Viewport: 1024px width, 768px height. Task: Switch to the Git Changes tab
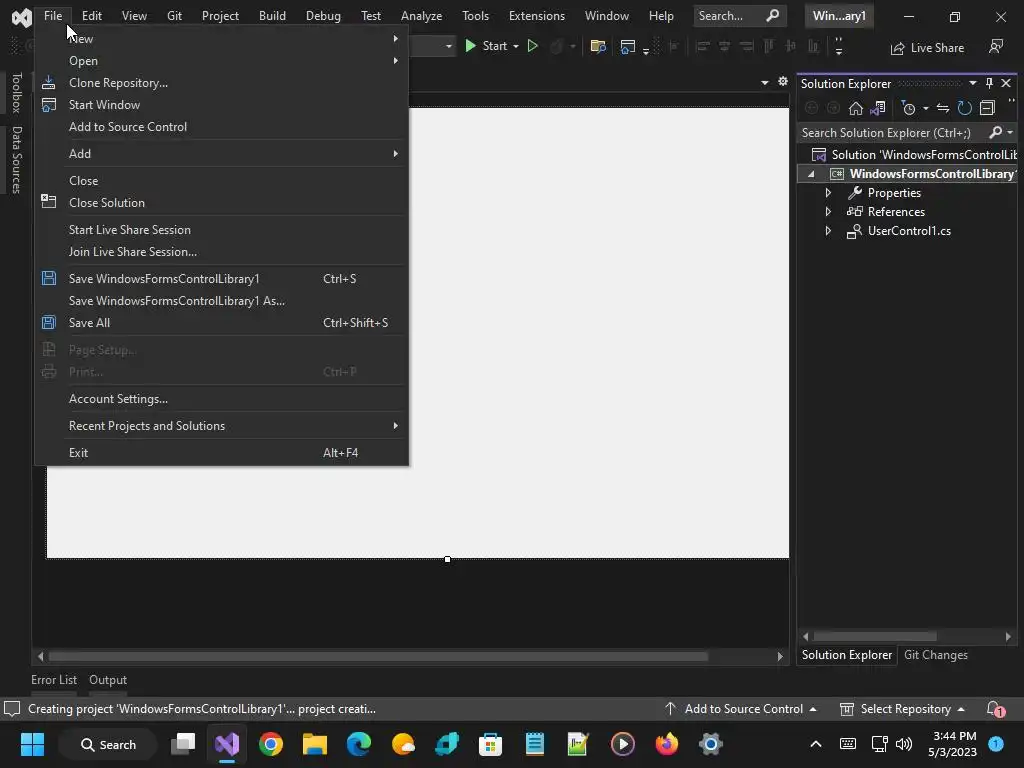tap(935, 655)
